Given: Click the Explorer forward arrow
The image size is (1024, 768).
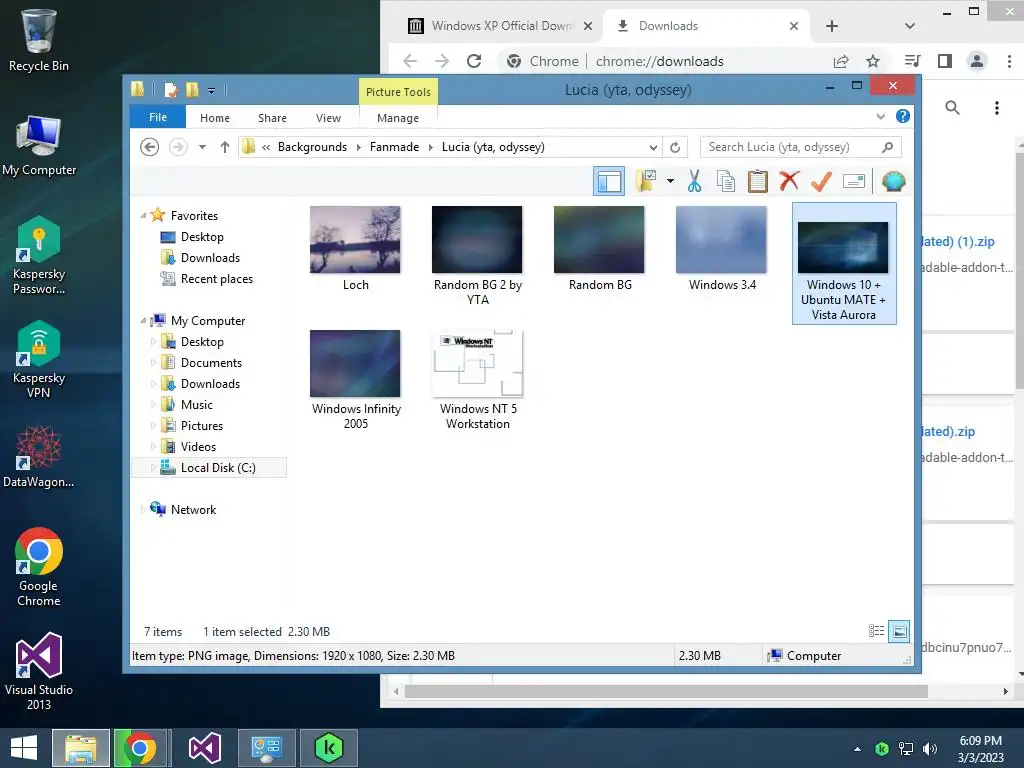Looking at the screenshot, I should [178, 147].
